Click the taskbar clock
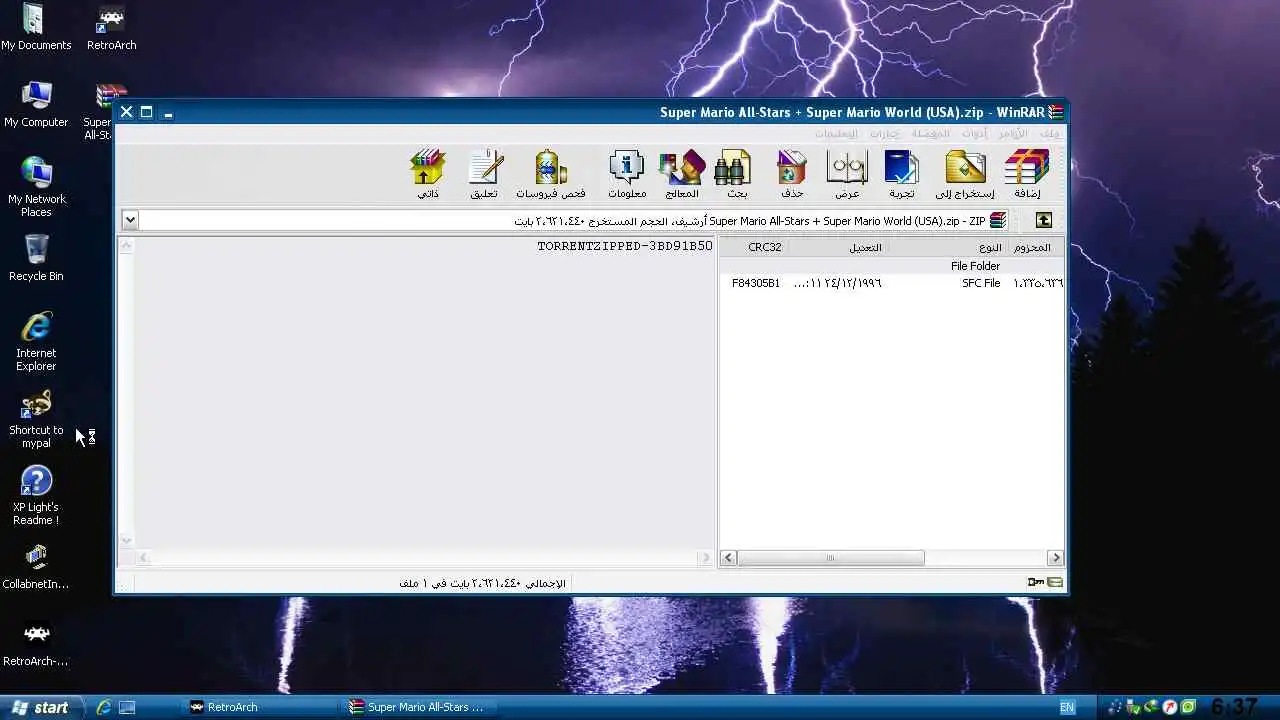The image size is (1280, 720). click(1233, 707)
